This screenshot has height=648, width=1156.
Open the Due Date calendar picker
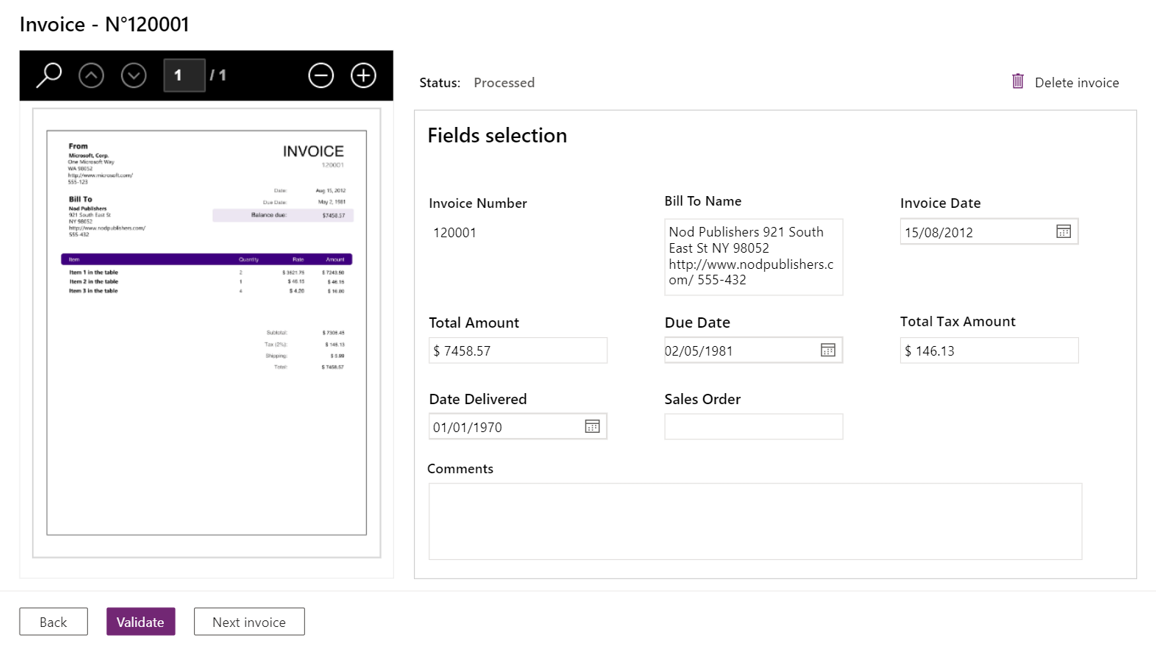click(828, 350)
